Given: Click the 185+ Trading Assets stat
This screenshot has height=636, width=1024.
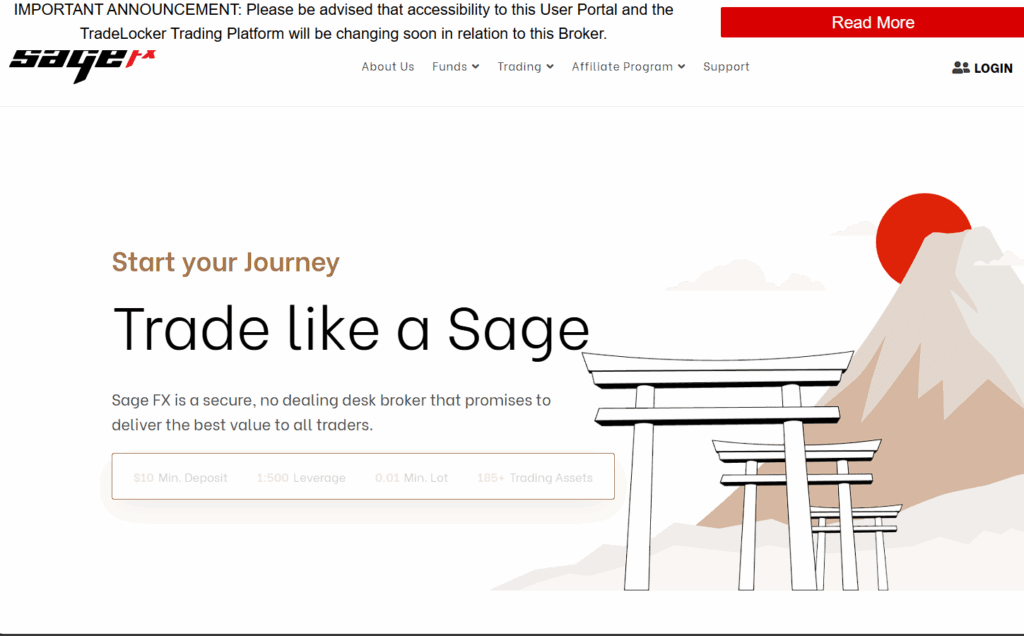Looking at the screenshot, I should click(x=535, y=478).
